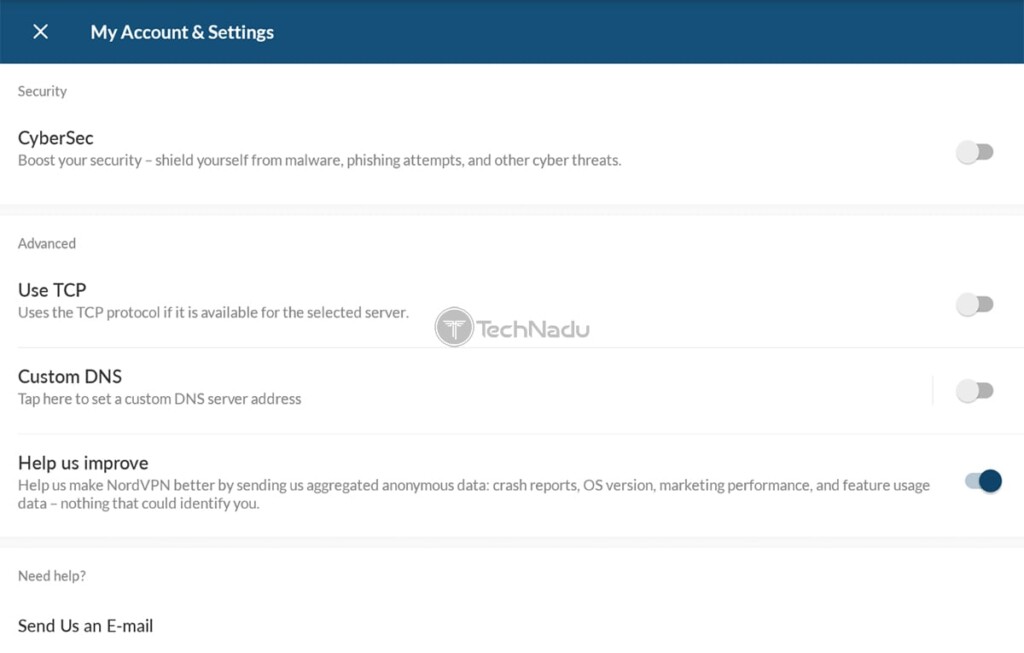
Task: Disable the Help us improve toggle
Action: tap(984, 481)
